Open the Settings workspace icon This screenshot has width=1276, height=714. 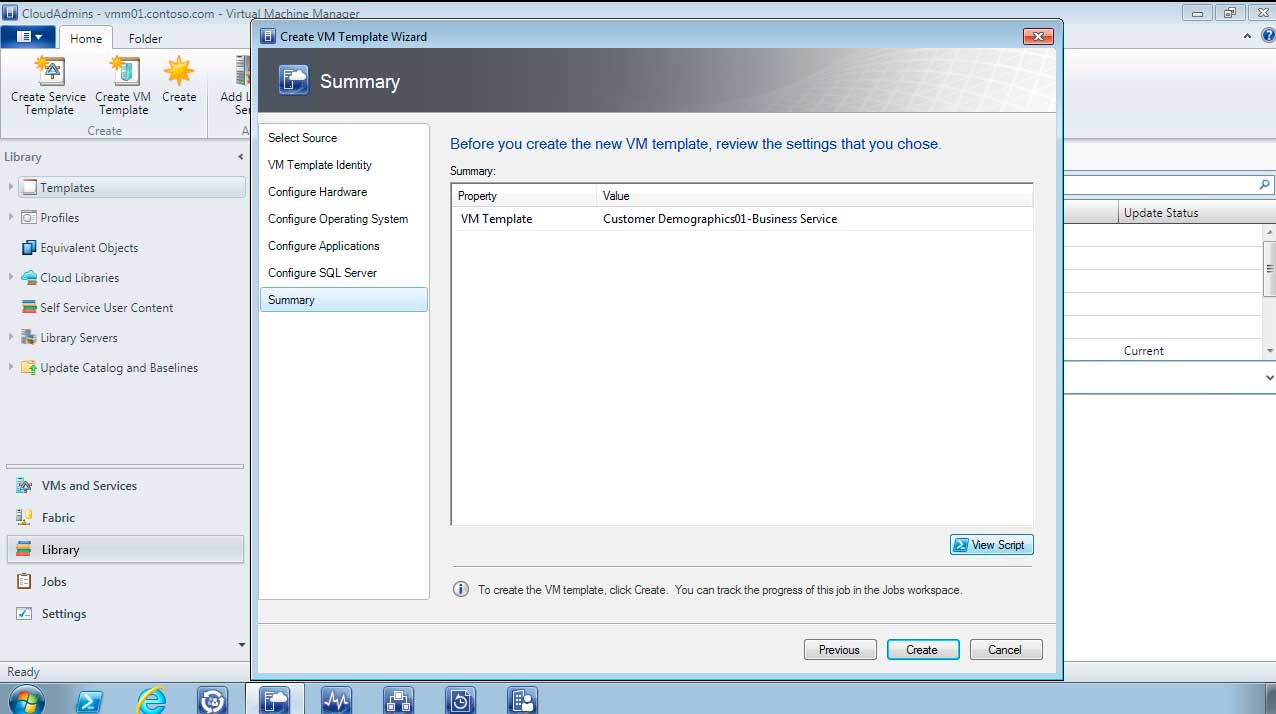pos(24,614)
